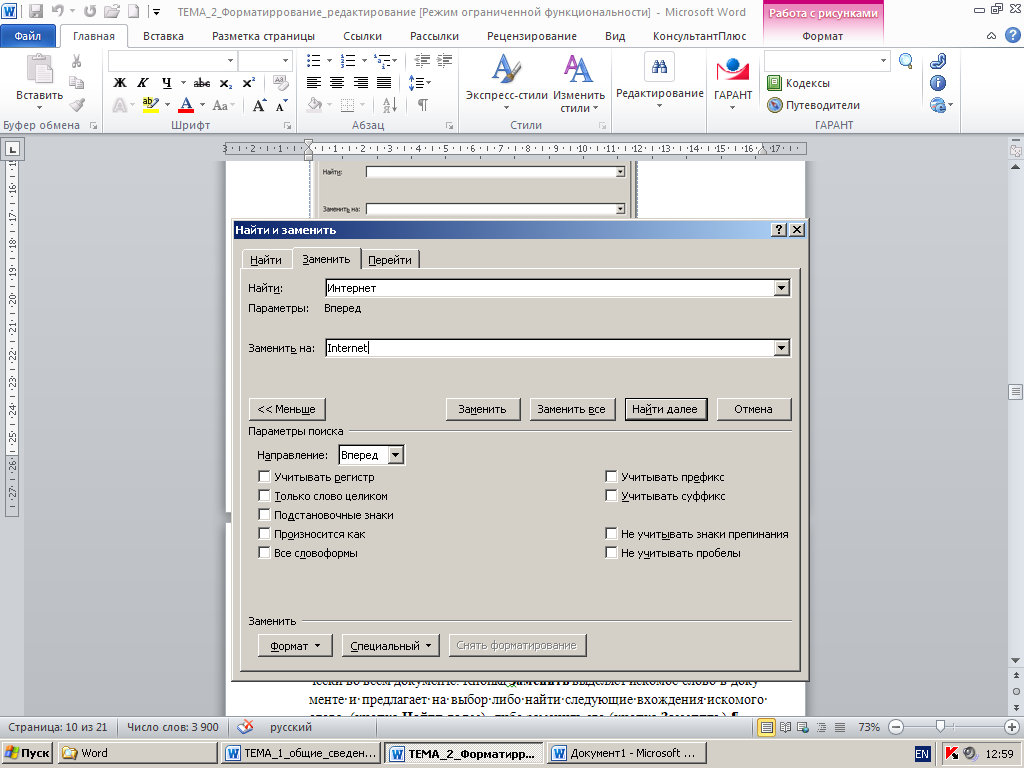Open the Пуск Start menu
Viewport: 1024px width, 768px height.
point(26,753)
